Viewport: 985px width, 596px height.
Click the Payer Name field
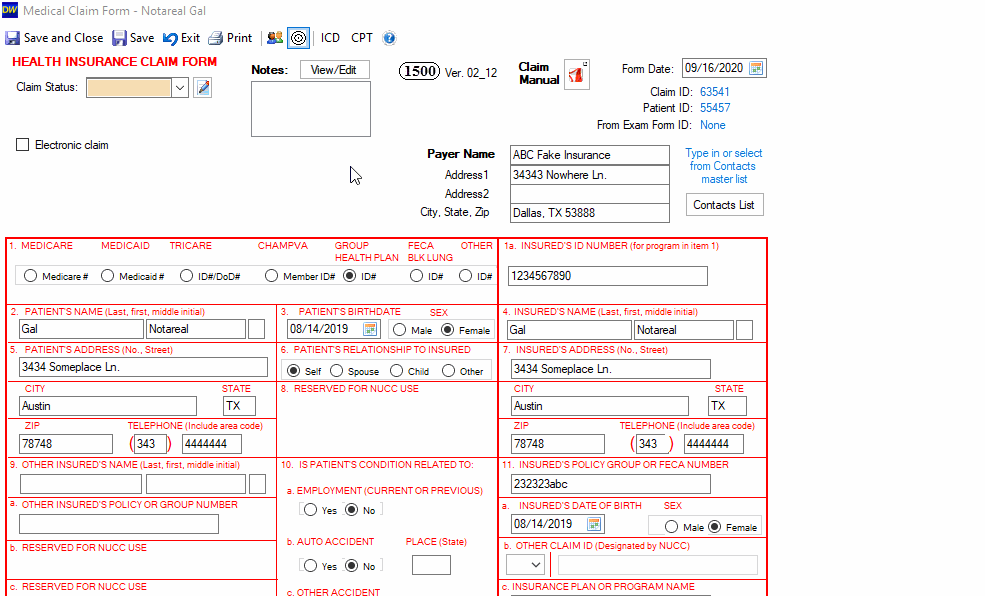tap(589, 155)
